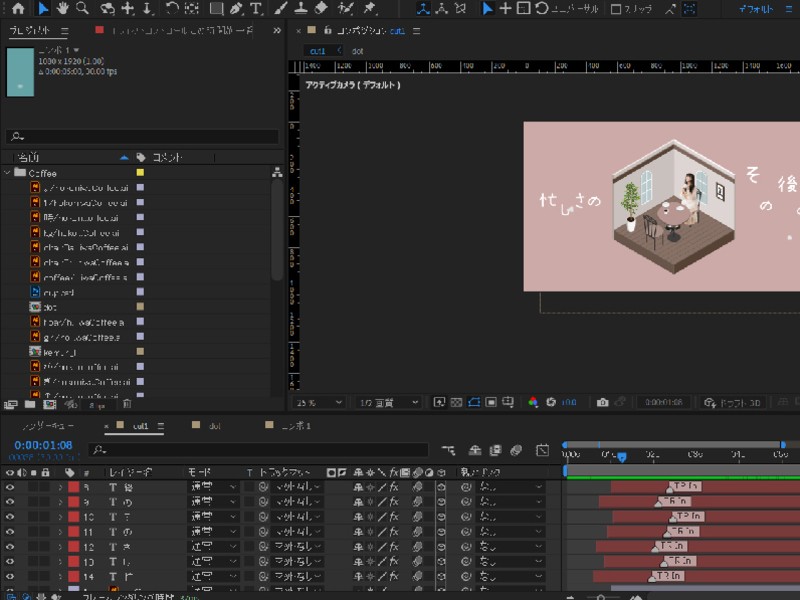Hide layer 9 using its eye icon
The width and height of the screenshot is (800, 600).
[x=11, y=502]
